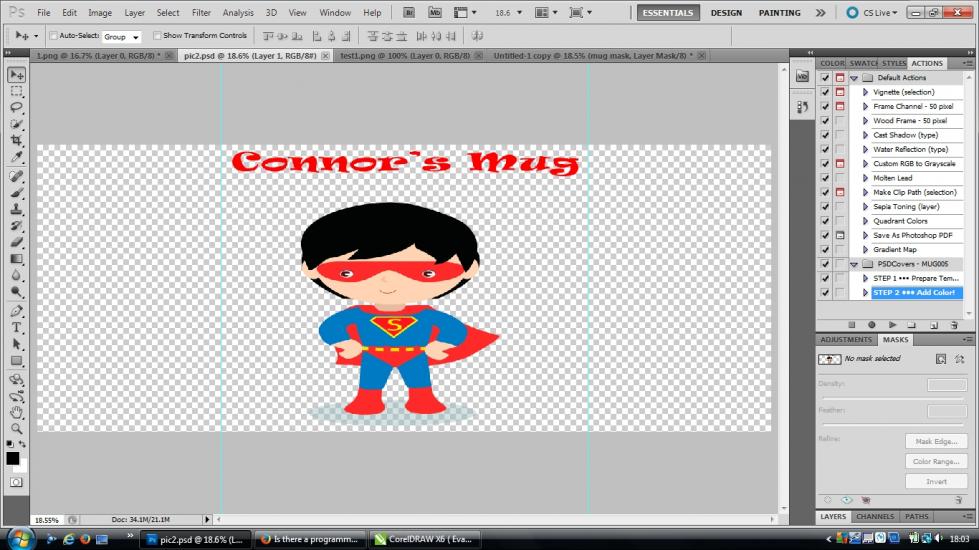
Task: Launch Mini Bridge from the top bar
Action: (435, 12)
